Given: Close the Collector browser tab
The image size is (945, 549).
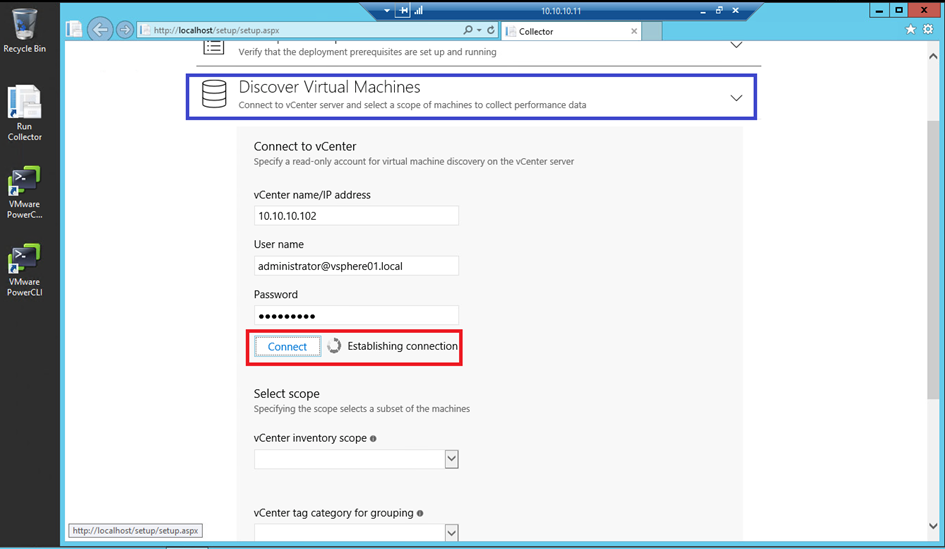Looking at the screenshot, I should [634, 31].
